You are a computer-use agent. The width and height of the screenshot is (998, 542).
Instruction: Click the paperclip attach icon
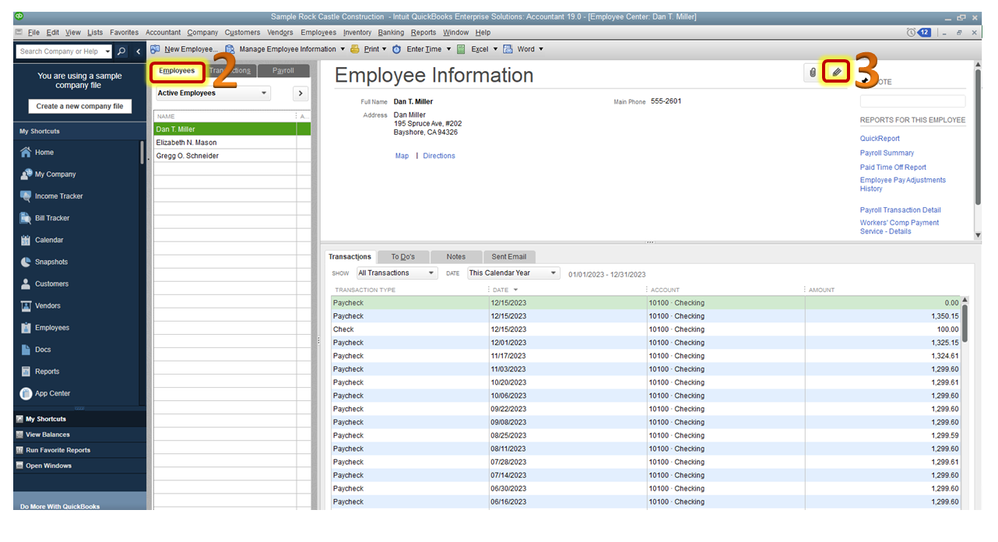(x=812, y=72)
